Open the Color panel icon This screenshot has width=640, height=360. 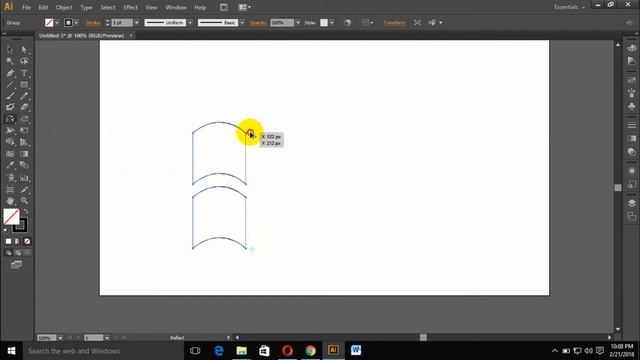pos(631,48)
